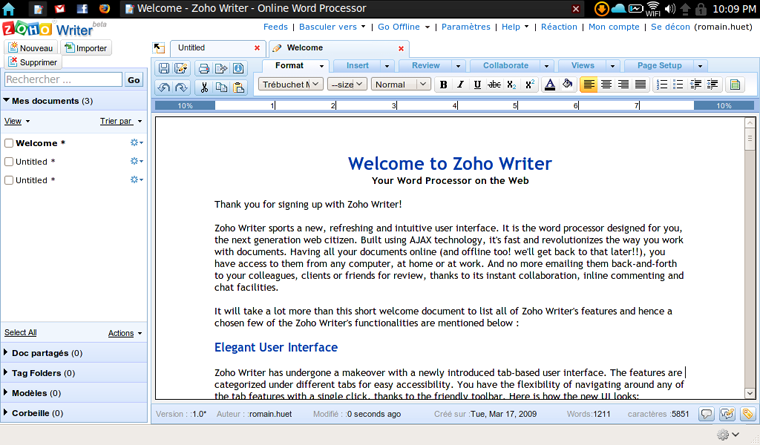This screenshot has height=445, width=760.
Task: Click the volume icon in the system tray
Action: tap(670, 9)
